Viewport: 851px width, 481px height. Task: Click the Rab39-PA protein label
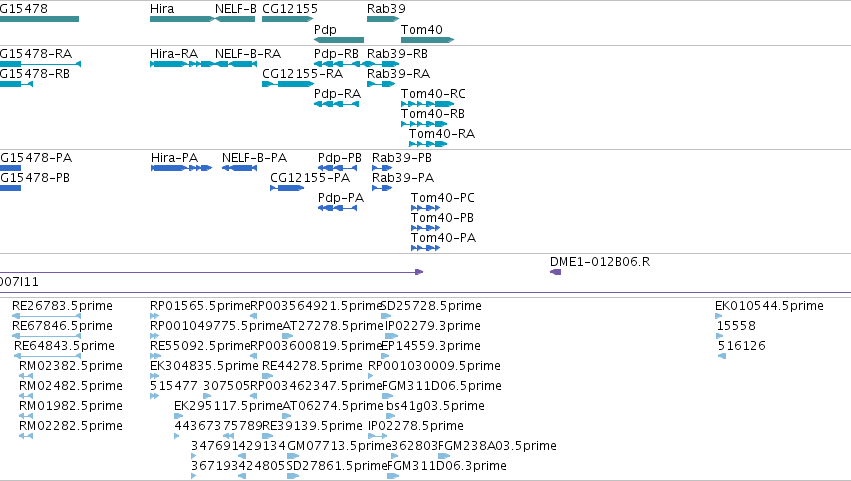point(403,178)
